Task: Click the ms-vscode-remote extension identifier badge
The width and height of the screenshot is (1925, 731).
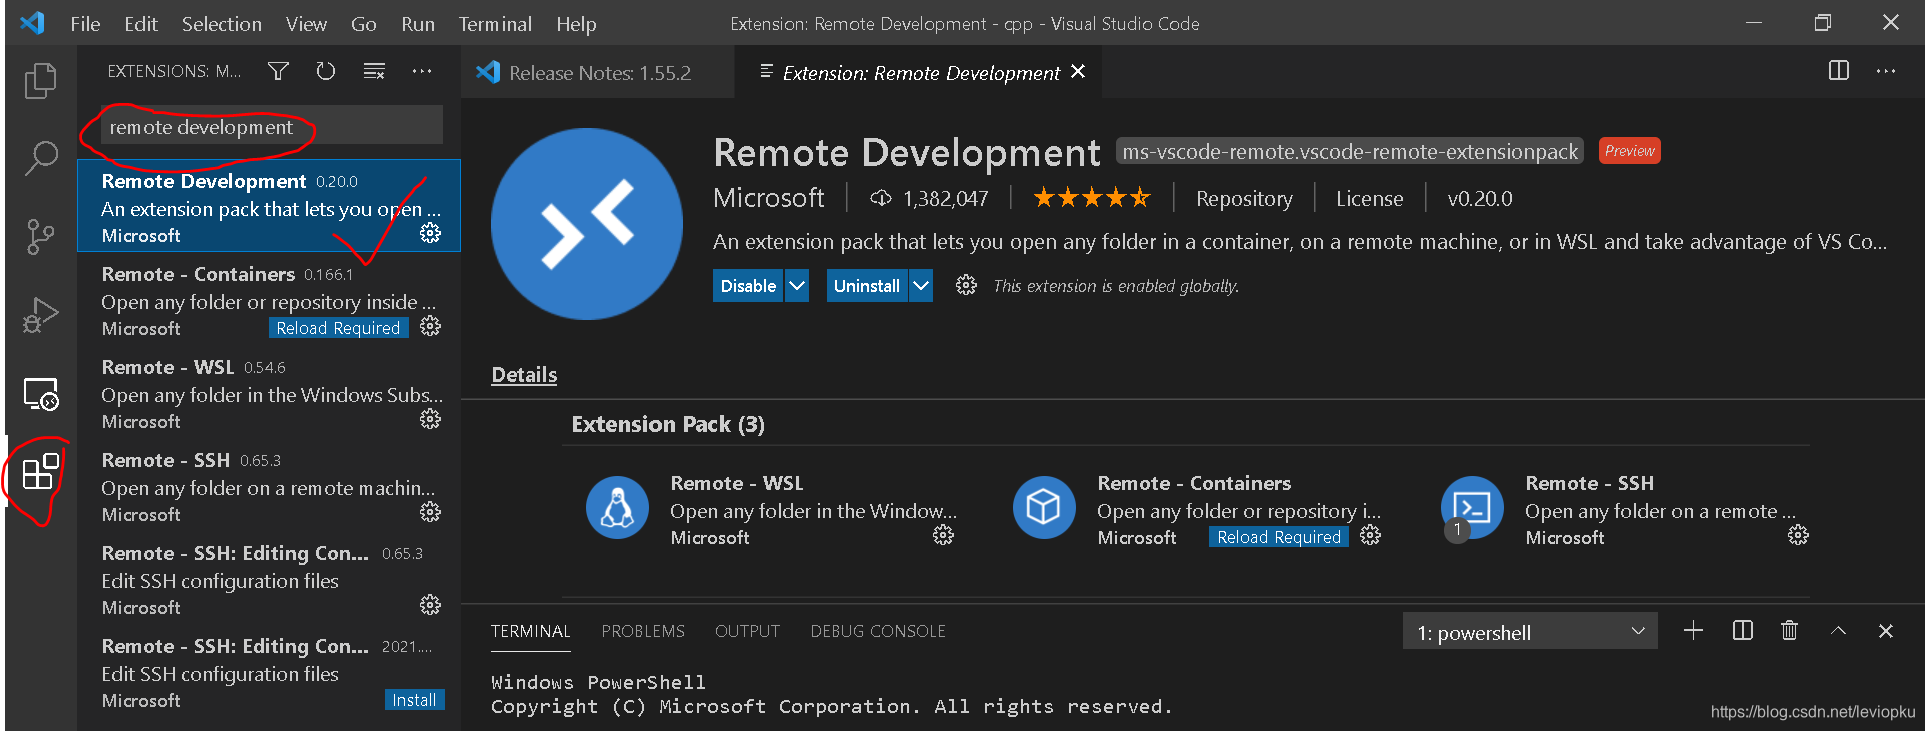Action: tap(1350, 151)
